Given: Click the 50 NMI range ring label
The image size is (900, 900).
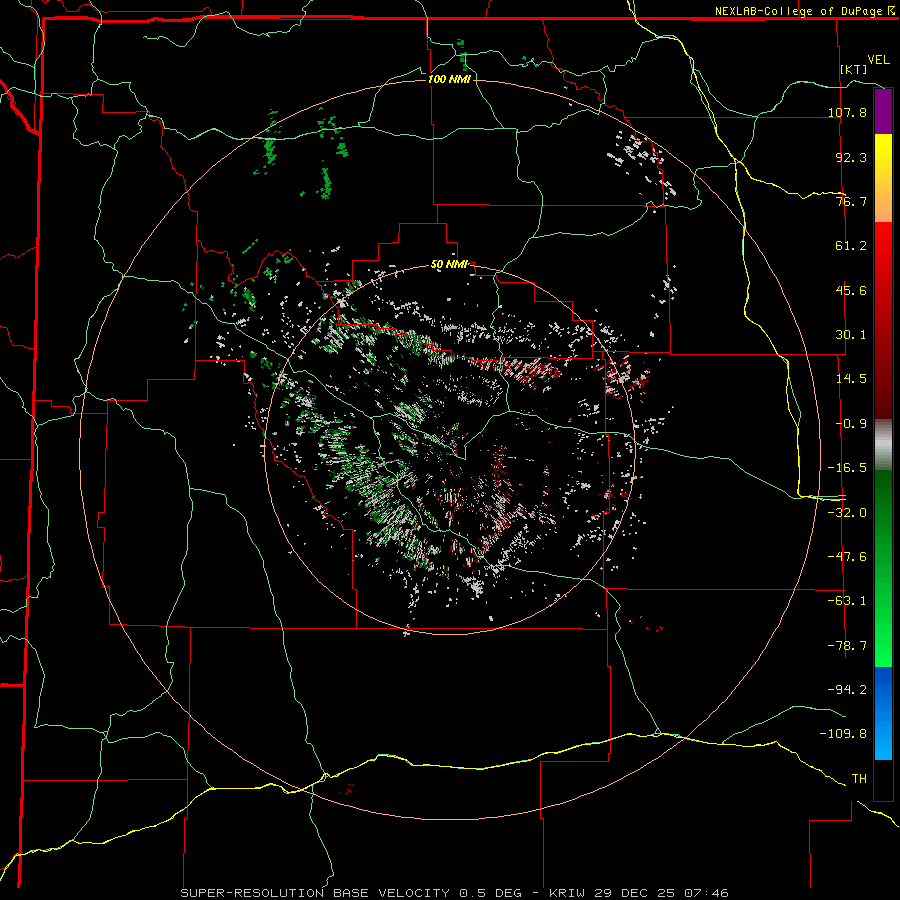Looking at the screenshot, I should pyautogui.click(x=449, y=265).
